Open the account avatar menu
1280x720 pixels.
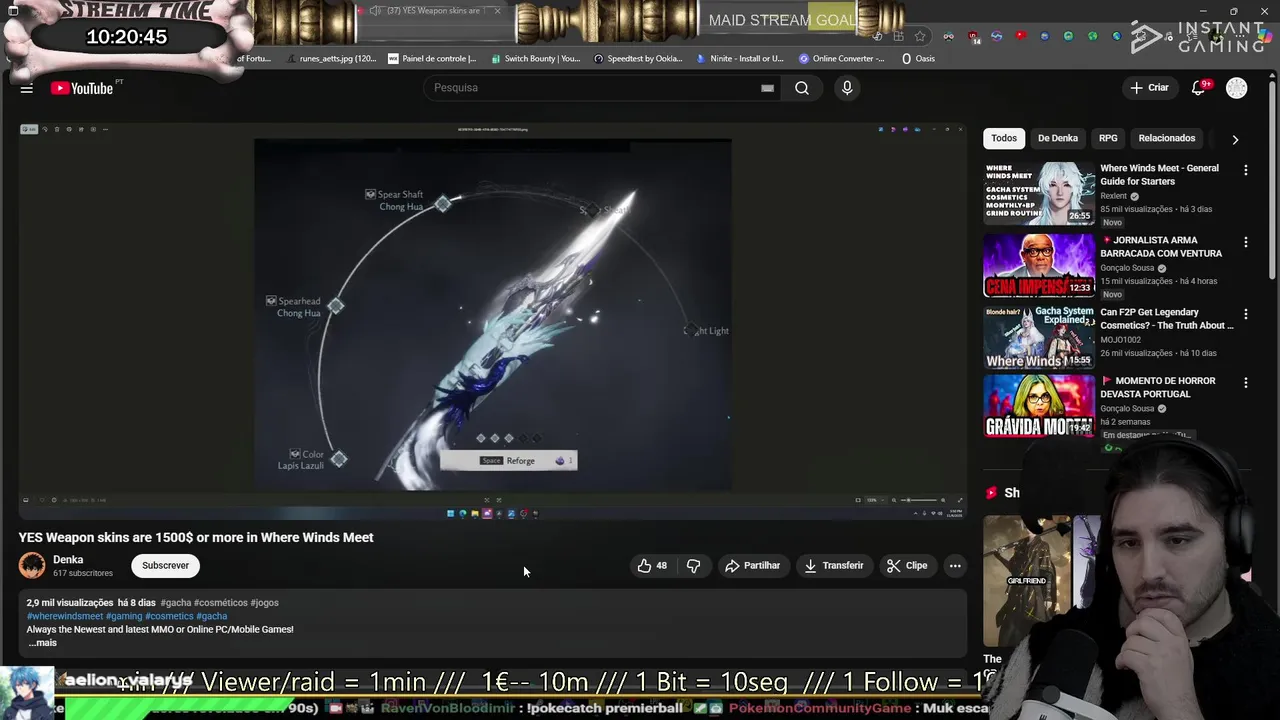coord(1237,88)
